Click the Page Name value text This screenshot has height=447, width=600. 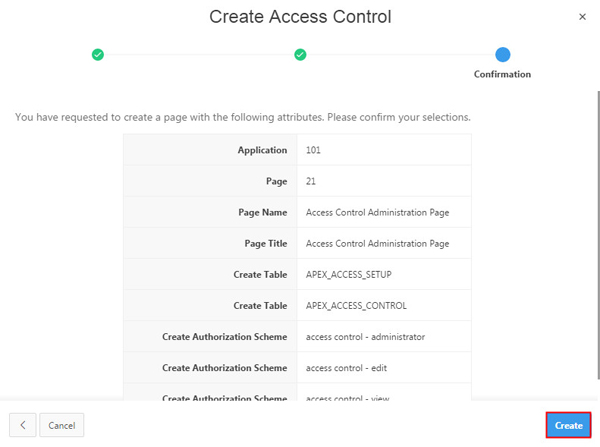tap(377, 212)
